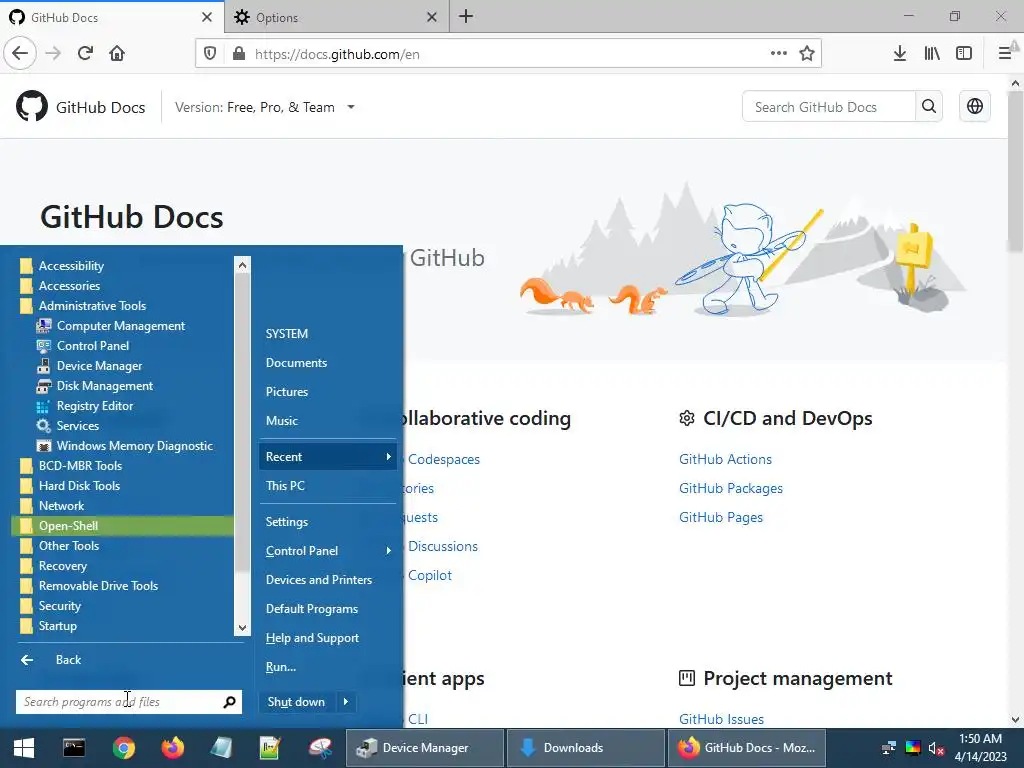Bookmark this page with the star icon
This screenshot has width=1024, height=768.
[x=807, y=54]
